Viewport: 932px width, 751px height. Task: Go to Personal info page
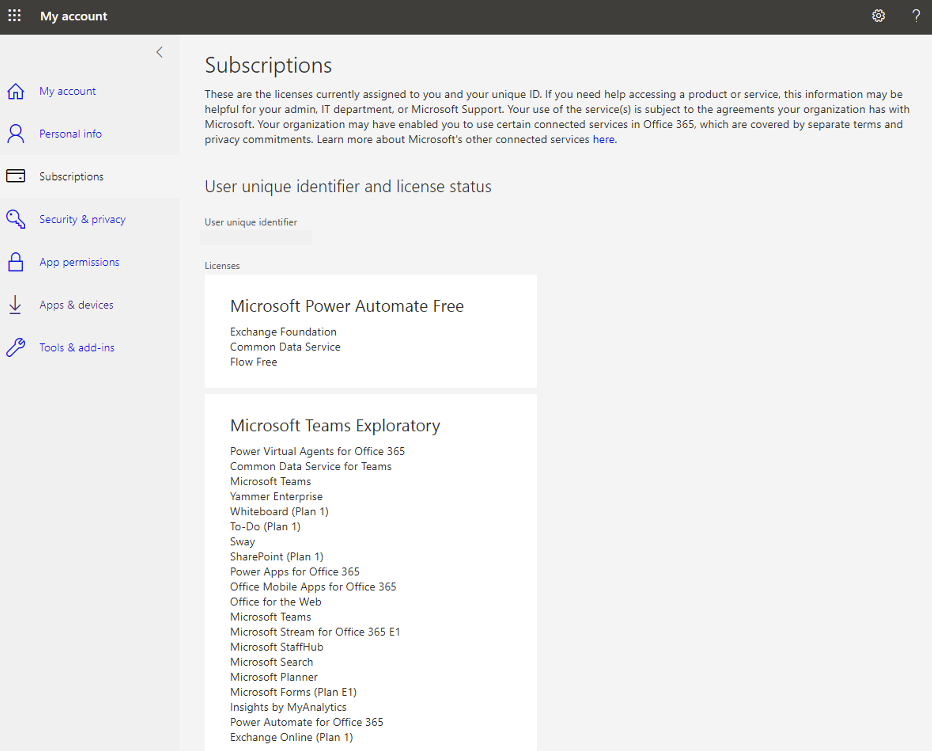(70, 134)
